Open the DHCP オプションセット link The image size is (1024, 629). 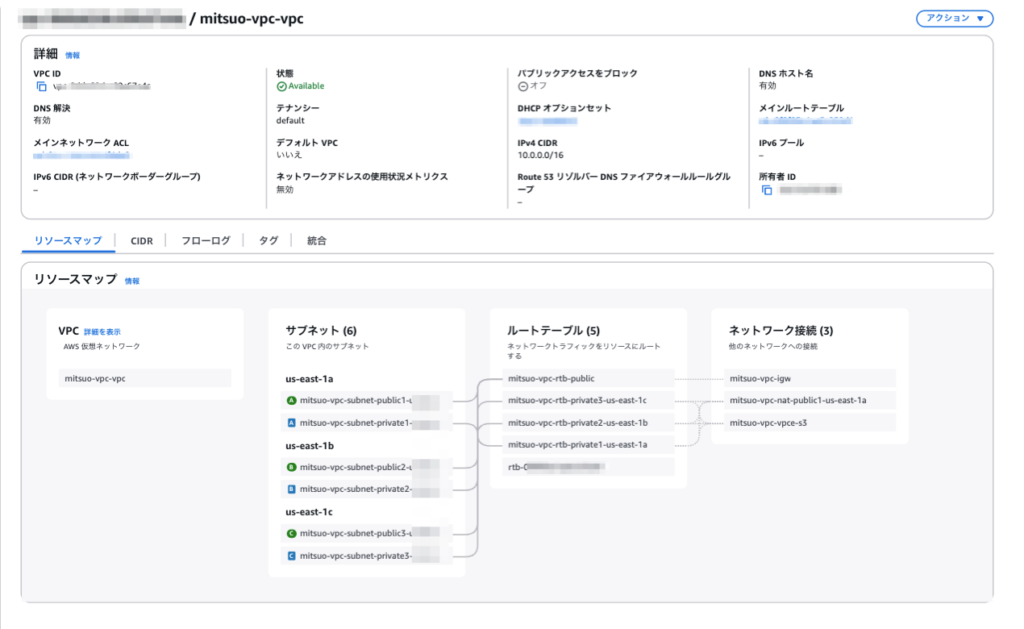click(x=550, y=123)
